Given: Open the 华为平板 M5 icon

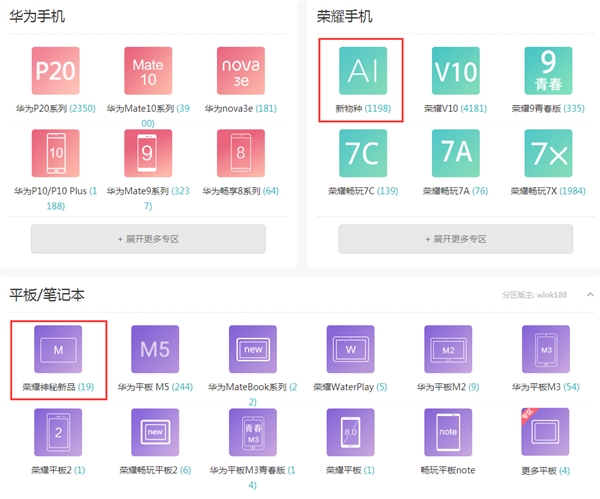Looking at the screenshot, I should (155, 349).
